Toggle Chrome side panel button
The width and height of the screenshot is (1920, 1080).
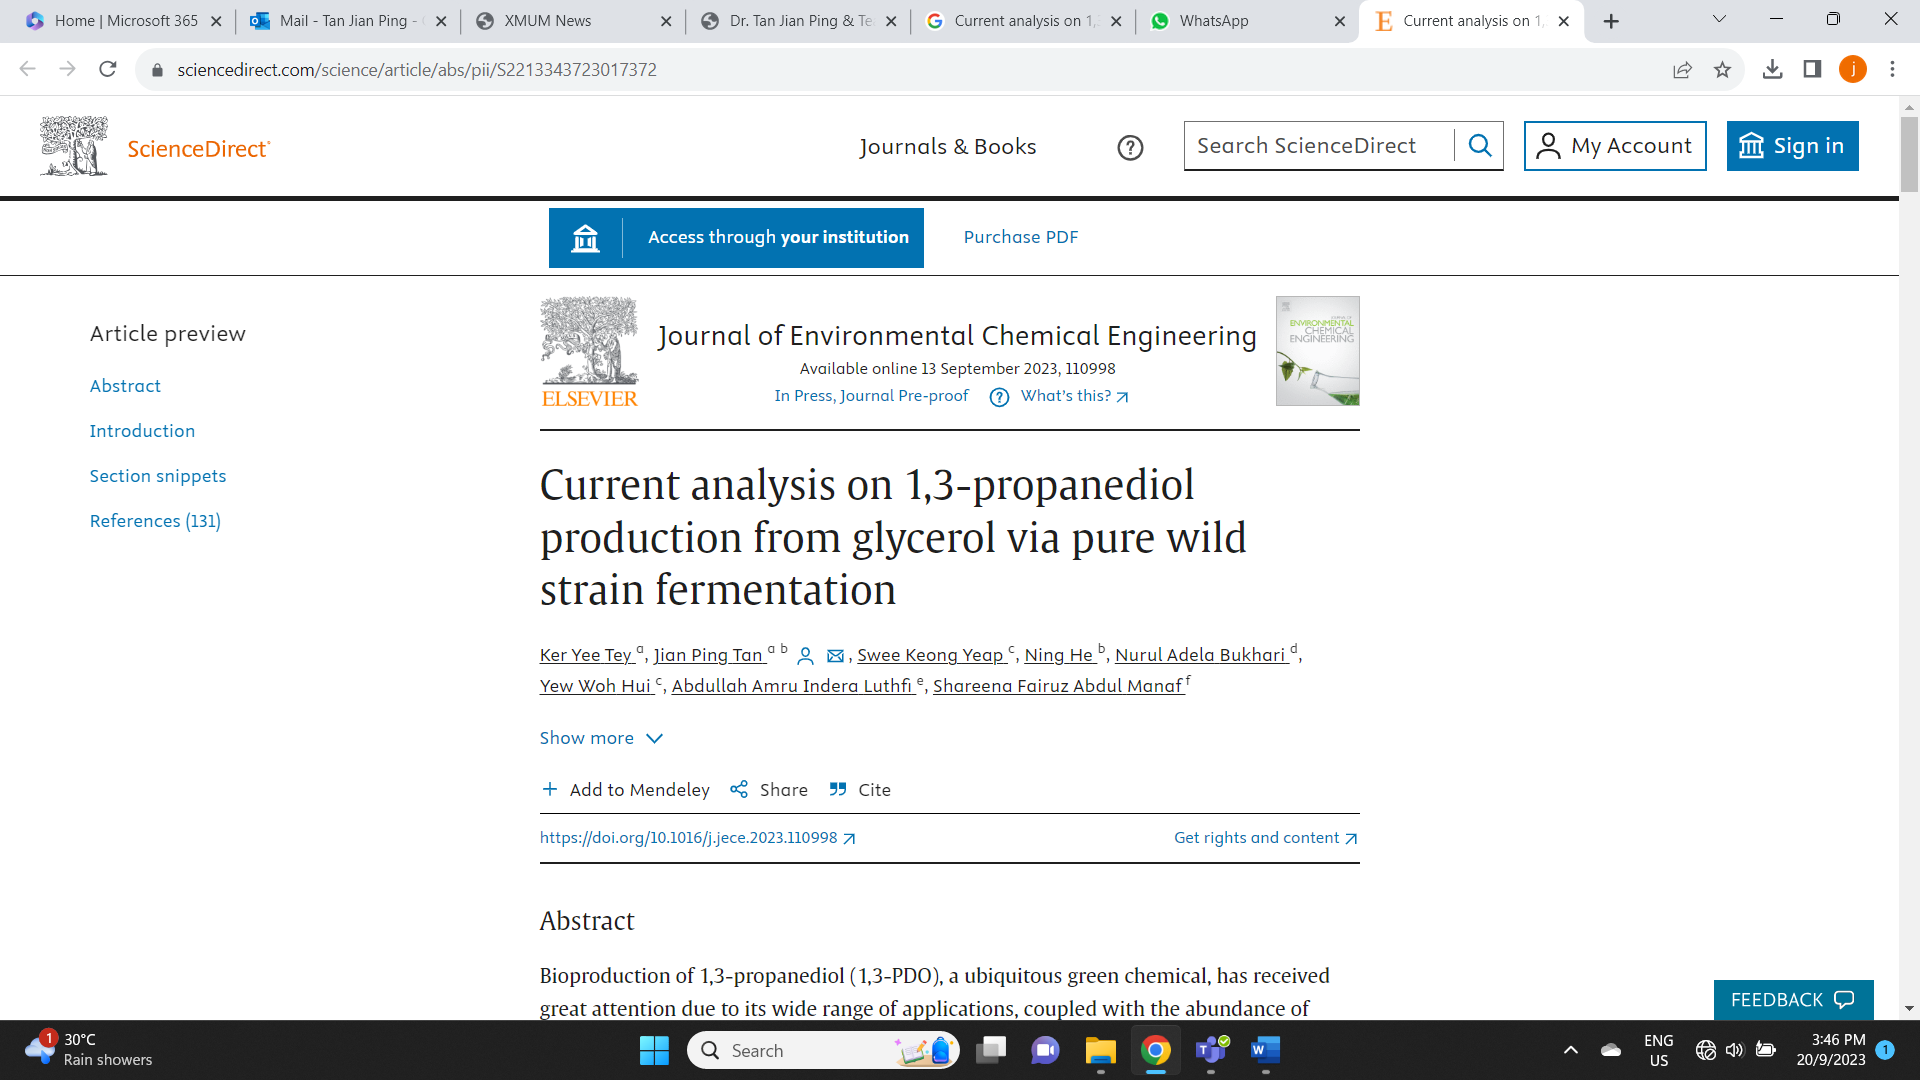pos(1812,70)
